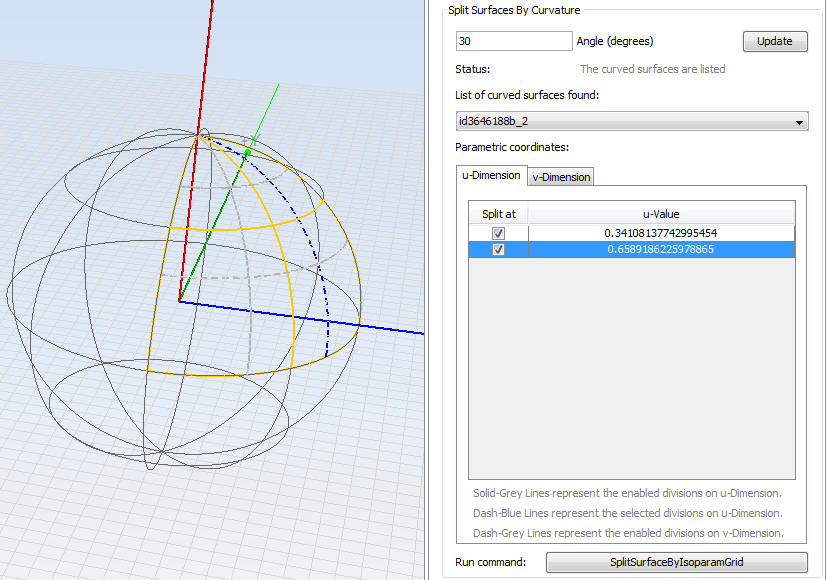Open the curved surfaces list dropdown arrow

tap(799, 122)
